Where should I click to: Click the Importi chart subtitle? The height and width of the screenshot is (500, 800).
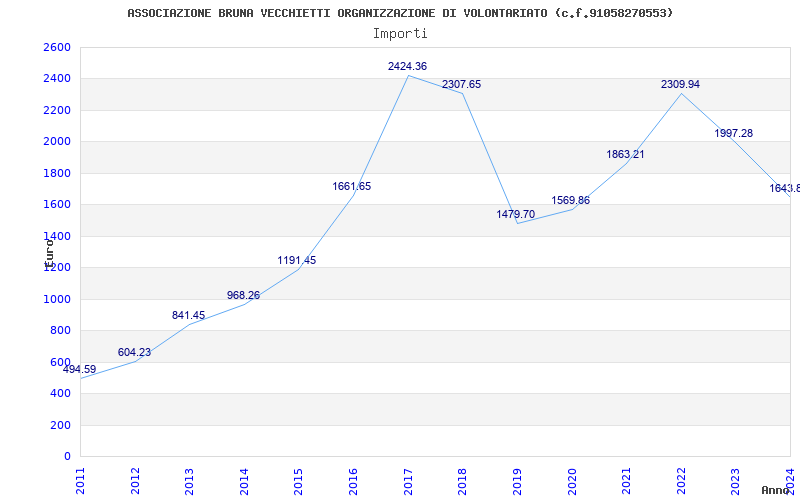point(400,34)
